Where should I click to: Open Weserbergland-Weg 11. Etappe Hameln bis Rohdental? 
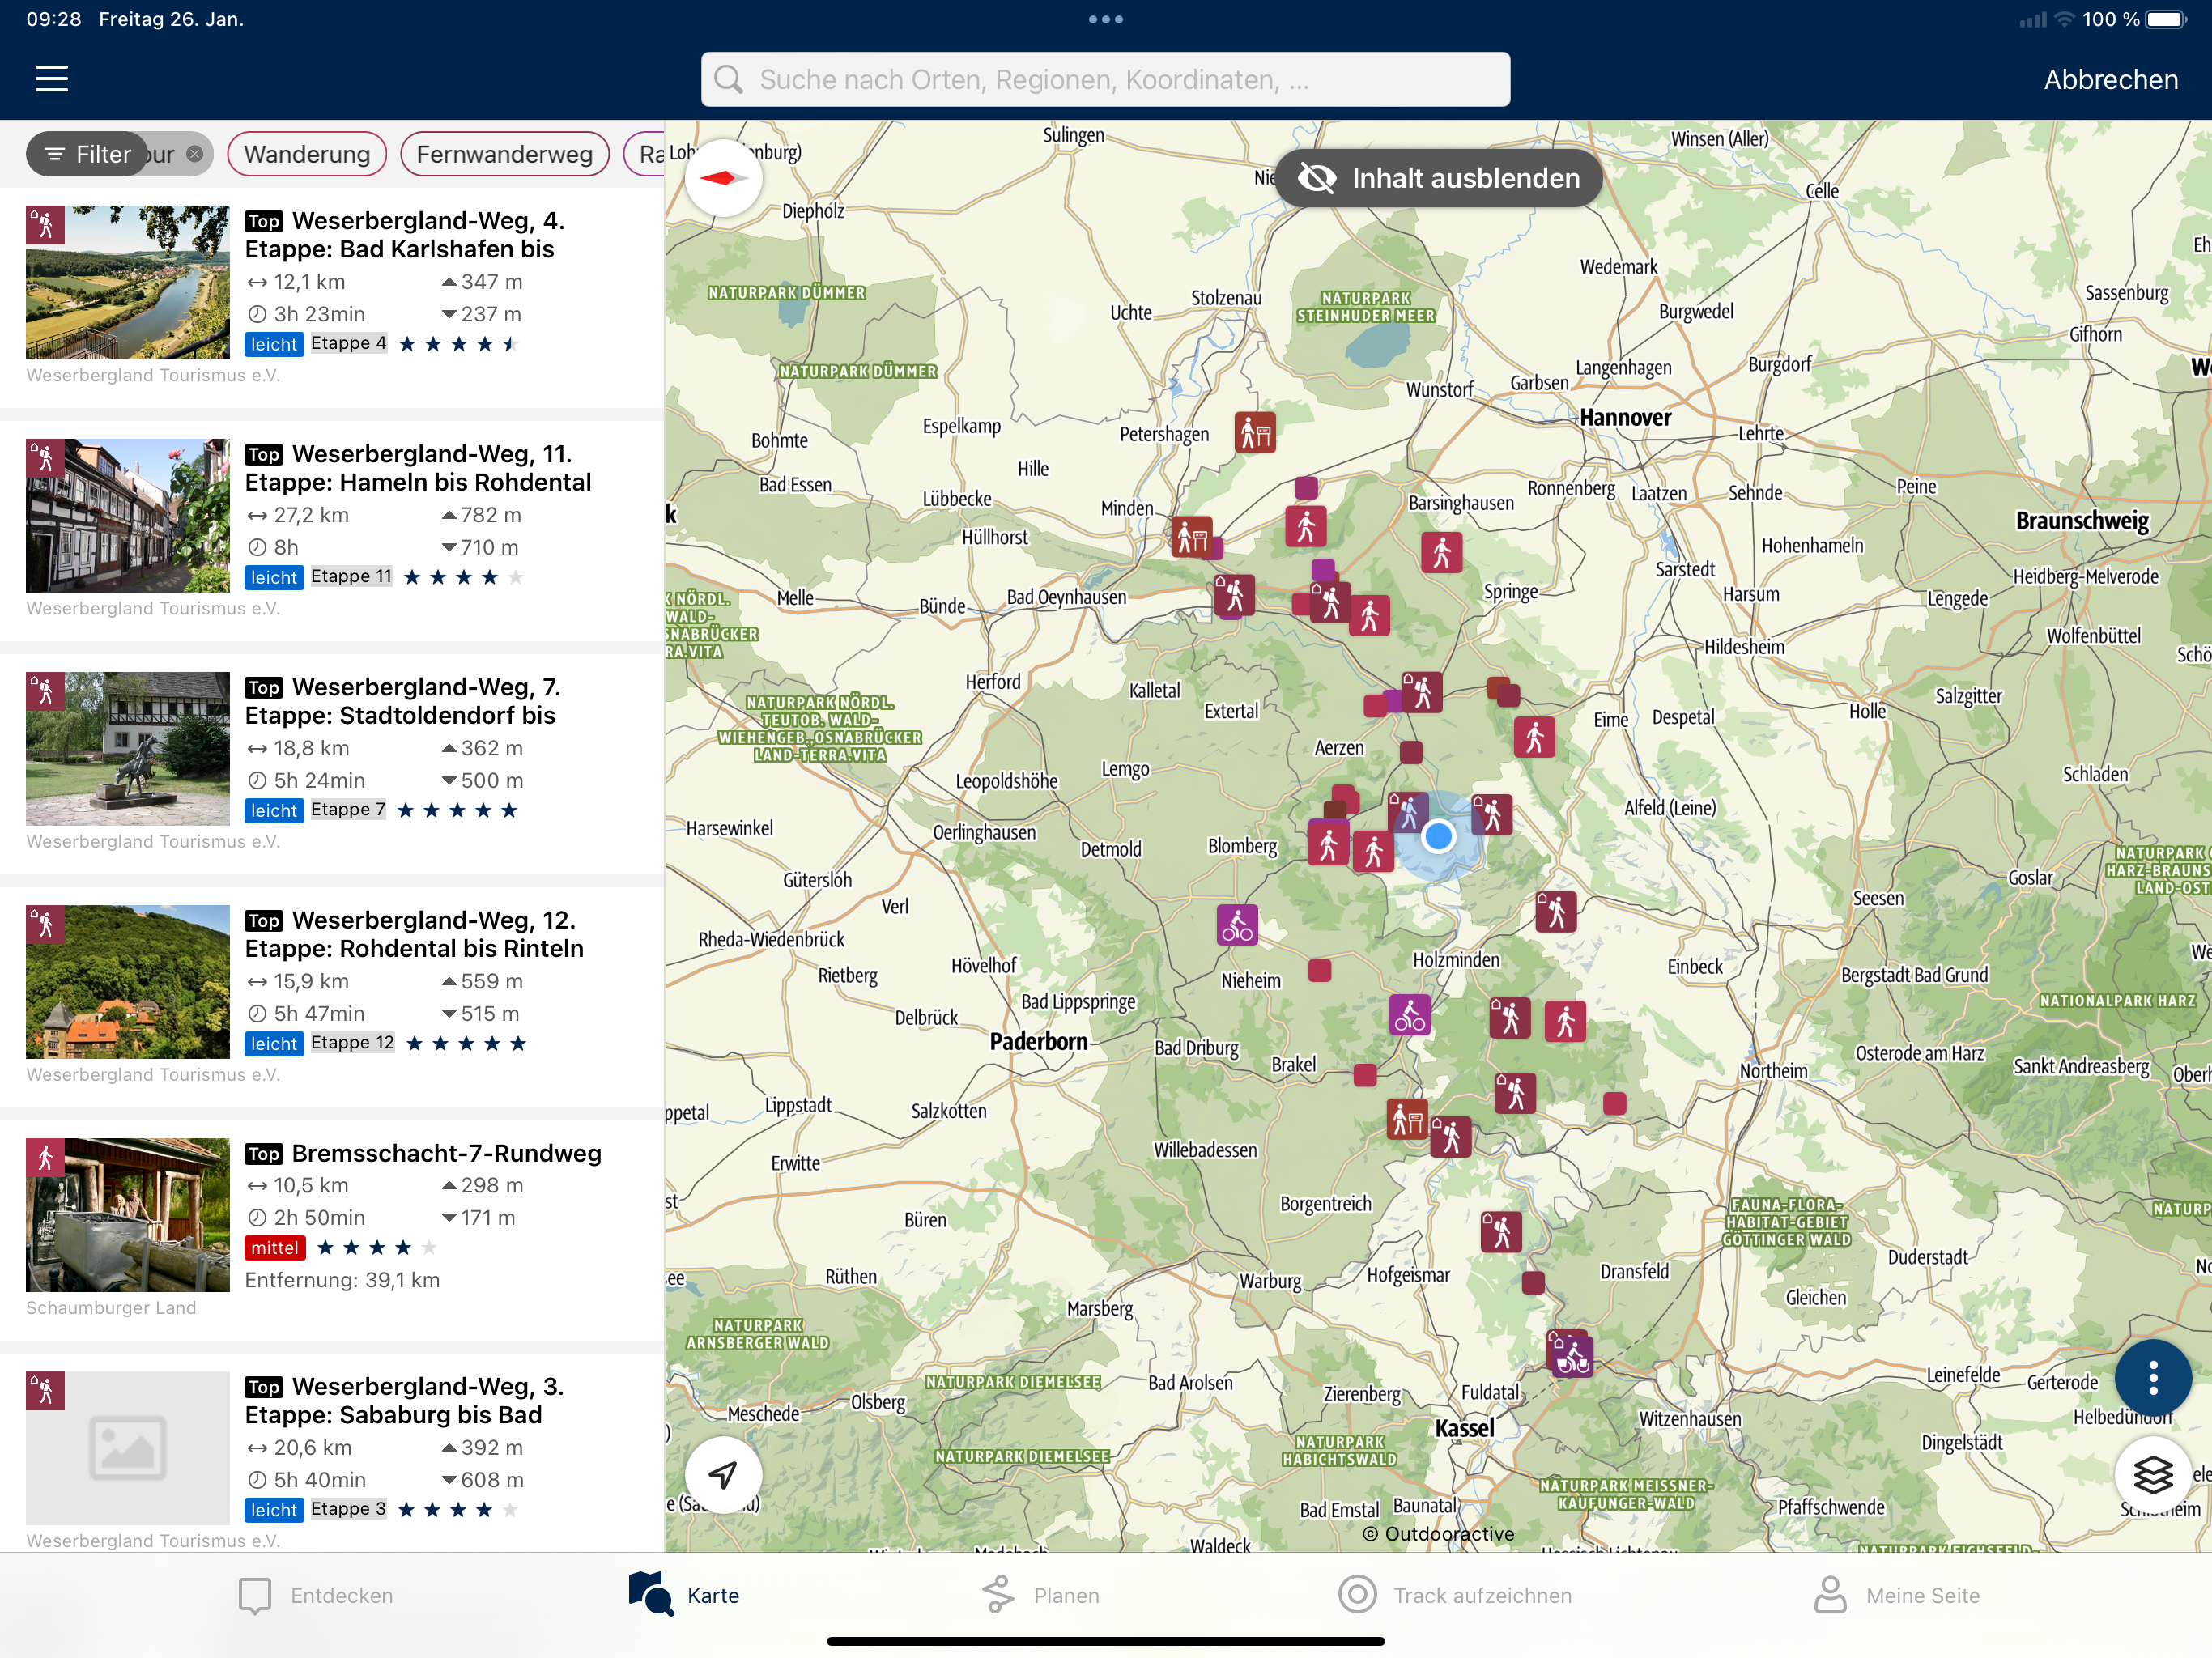(332, 530)
